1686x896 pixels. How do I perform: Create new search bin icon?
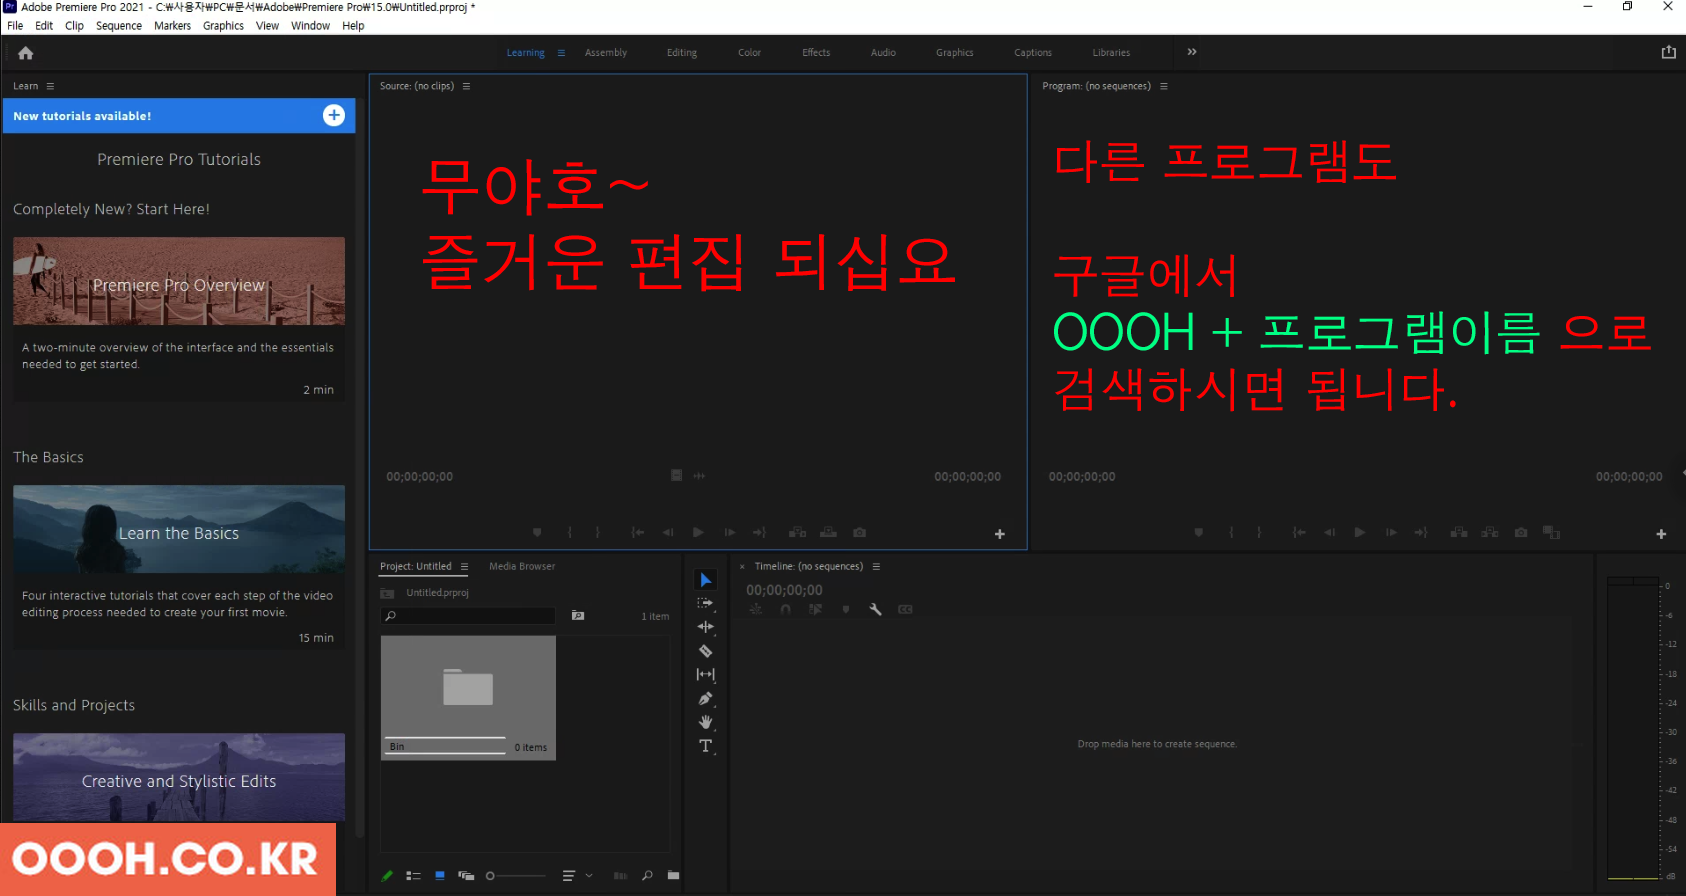(x=578, y=615)
